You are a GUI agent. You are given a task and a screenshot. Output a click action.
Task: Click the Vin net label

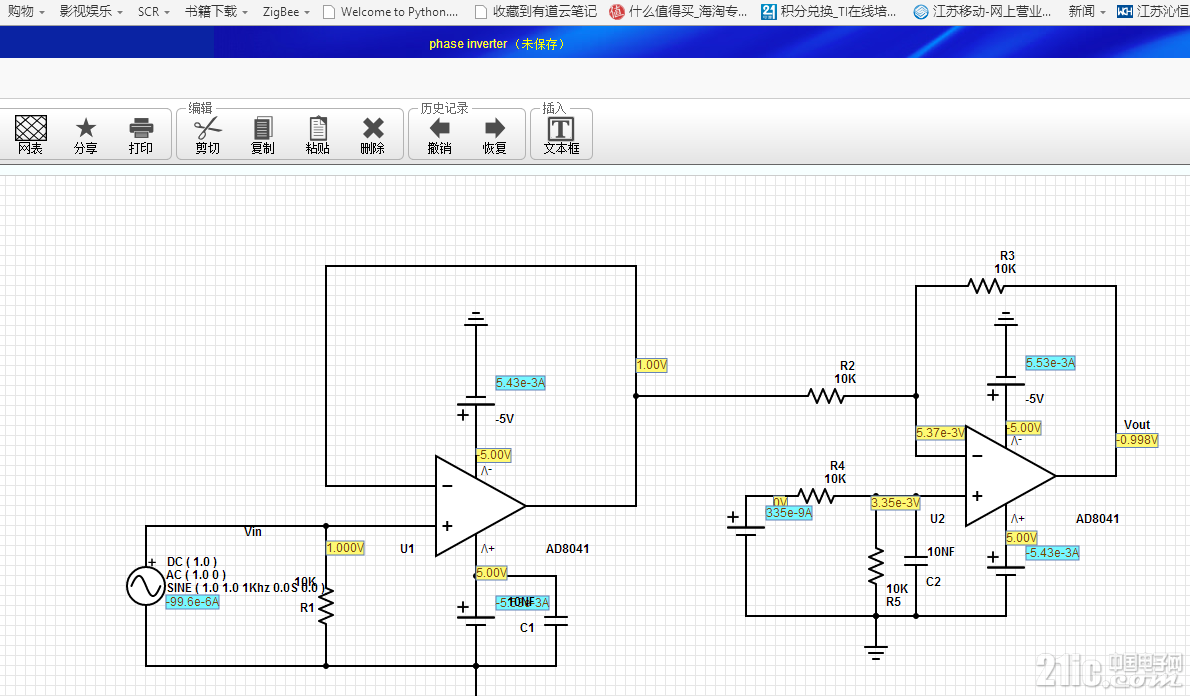(x=253, y=532)
